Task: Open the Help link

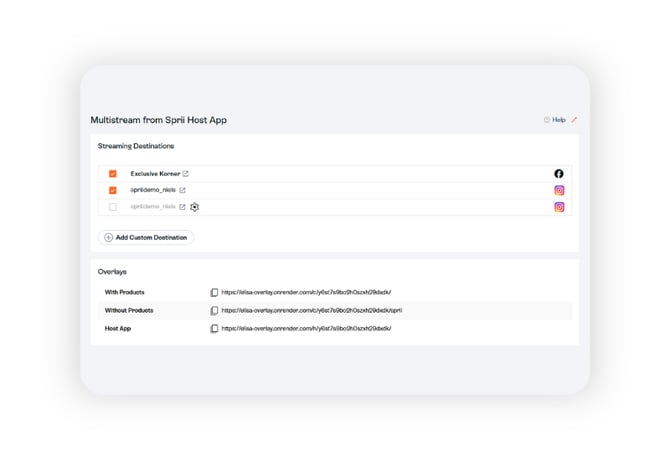Action: click(554, 120)
